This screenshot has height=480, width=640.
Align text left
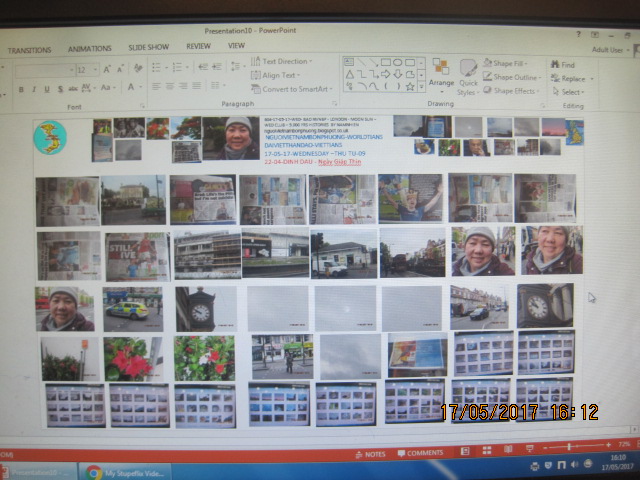[156, 86]
